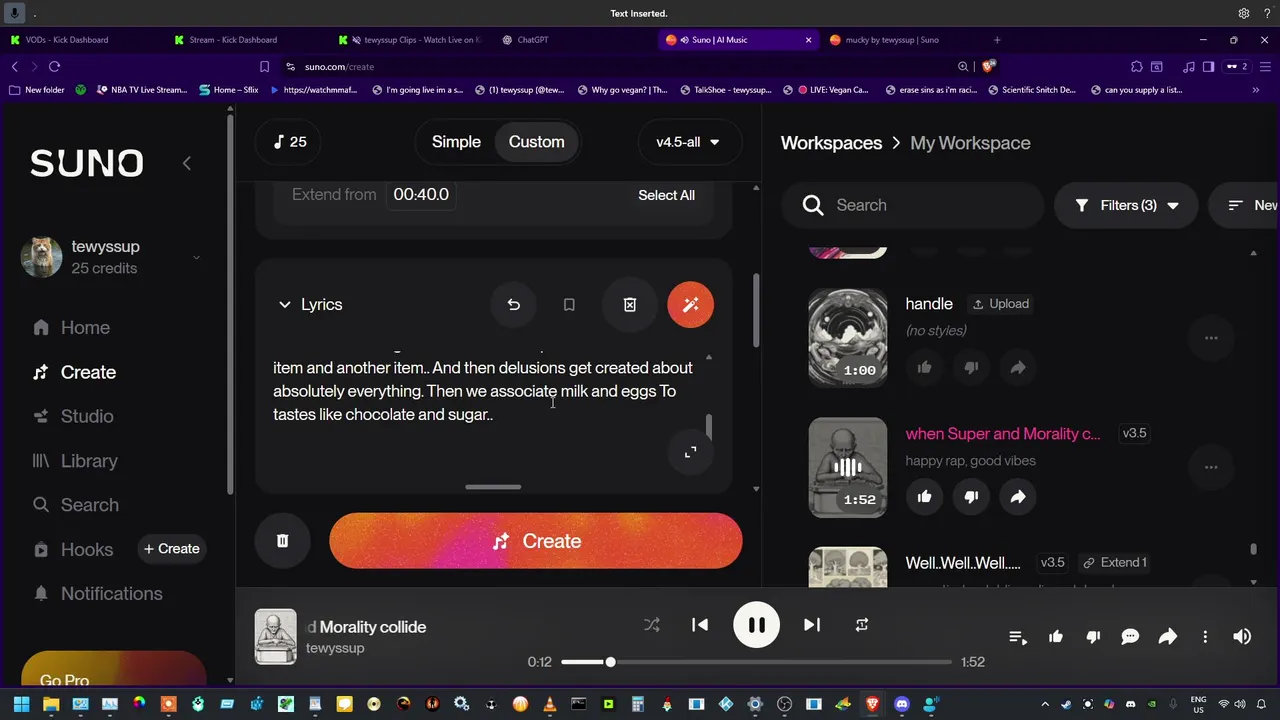Viewport: 1280px width, 720px height.
Task: Mute volume in player bar
Action: tap(1242, 637)
